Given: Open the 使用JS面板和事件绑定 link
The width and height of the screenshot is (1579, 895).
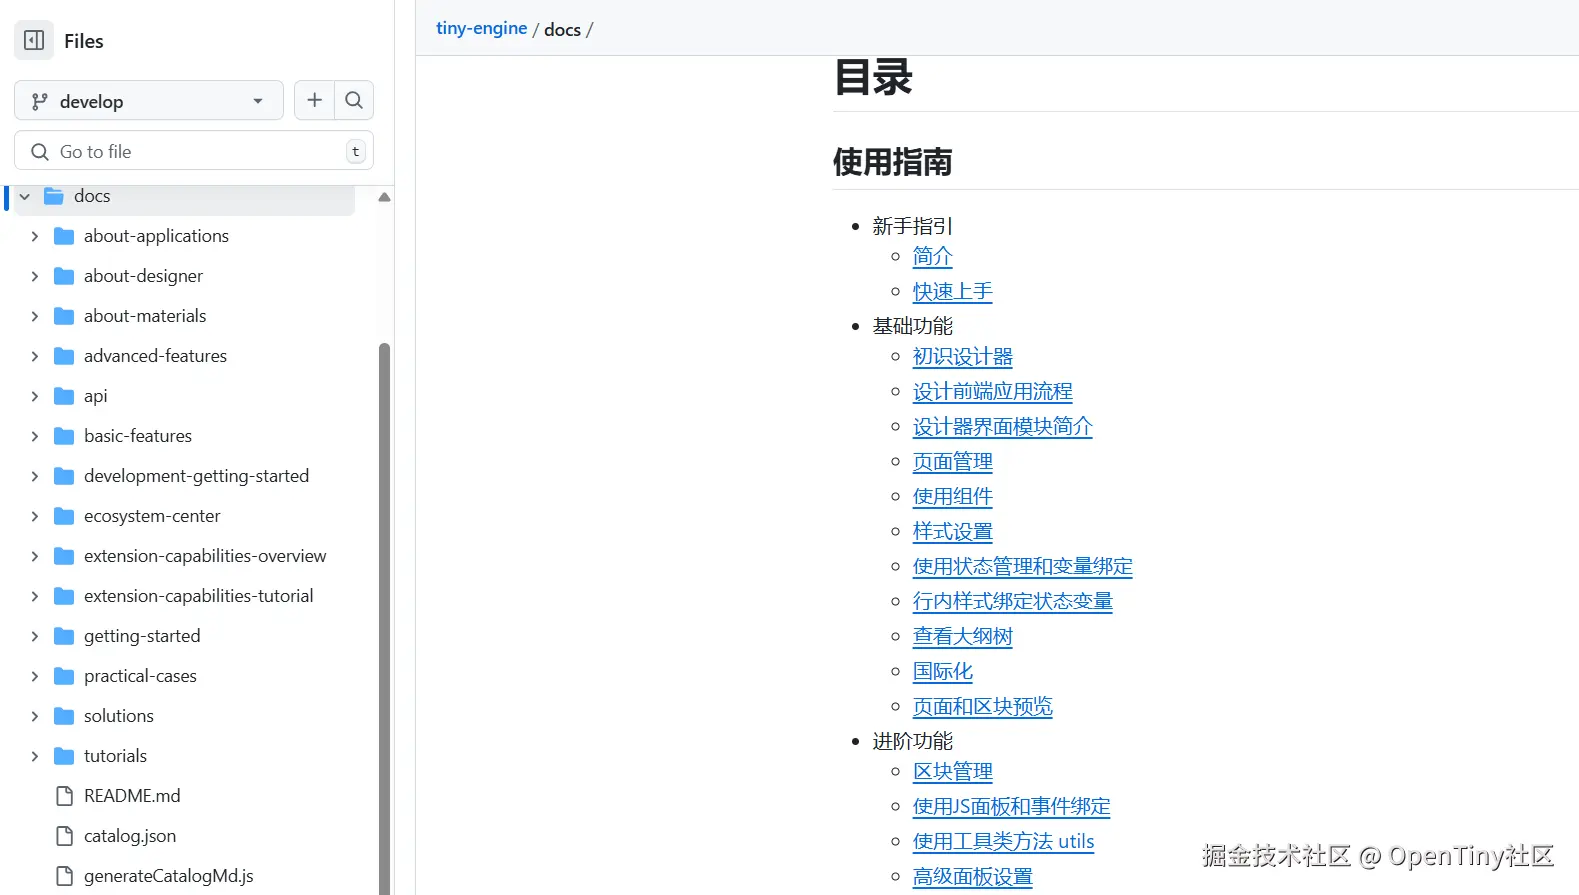Looking at the screenshot, I should 1011,806.
